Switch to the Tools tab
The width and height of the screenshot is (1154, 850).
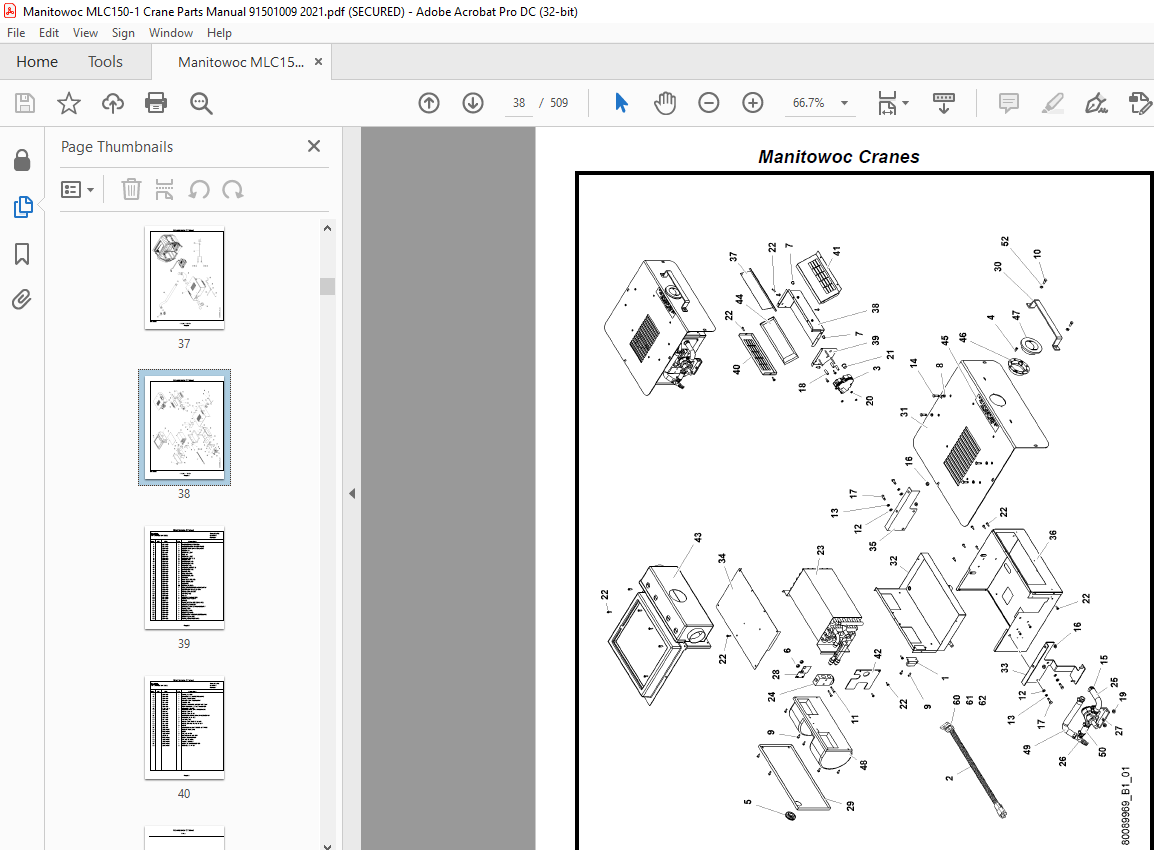tap(105, 62)
